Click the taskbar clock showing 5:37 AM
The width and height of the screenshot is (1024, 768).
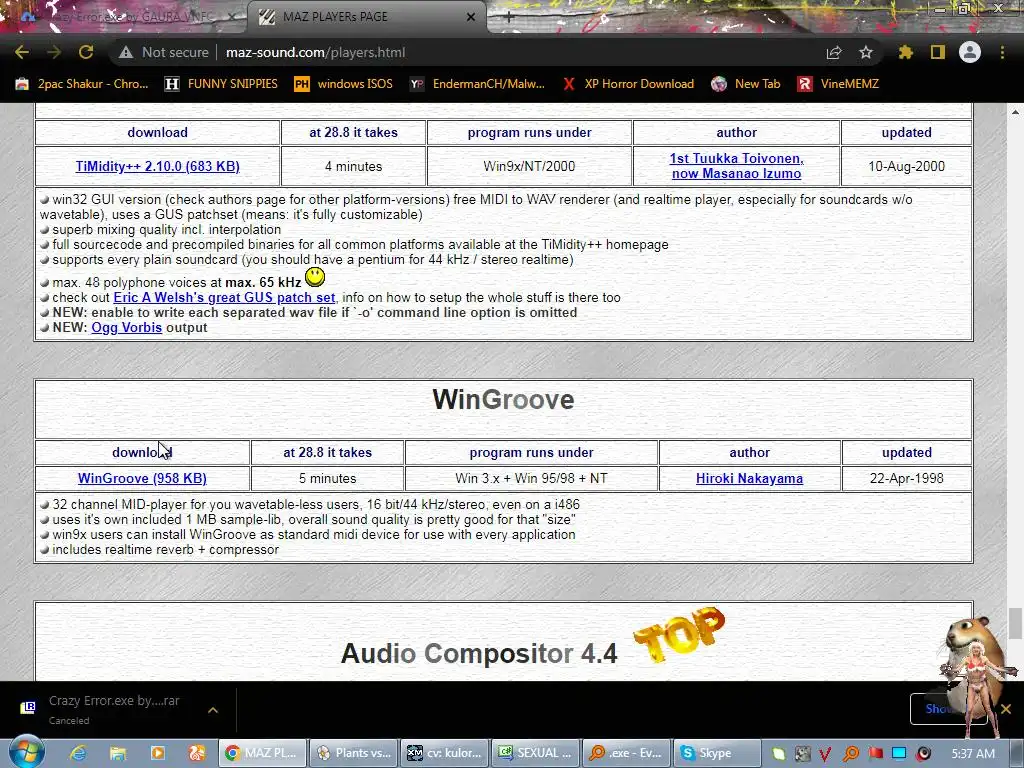[x=973, y=754]
